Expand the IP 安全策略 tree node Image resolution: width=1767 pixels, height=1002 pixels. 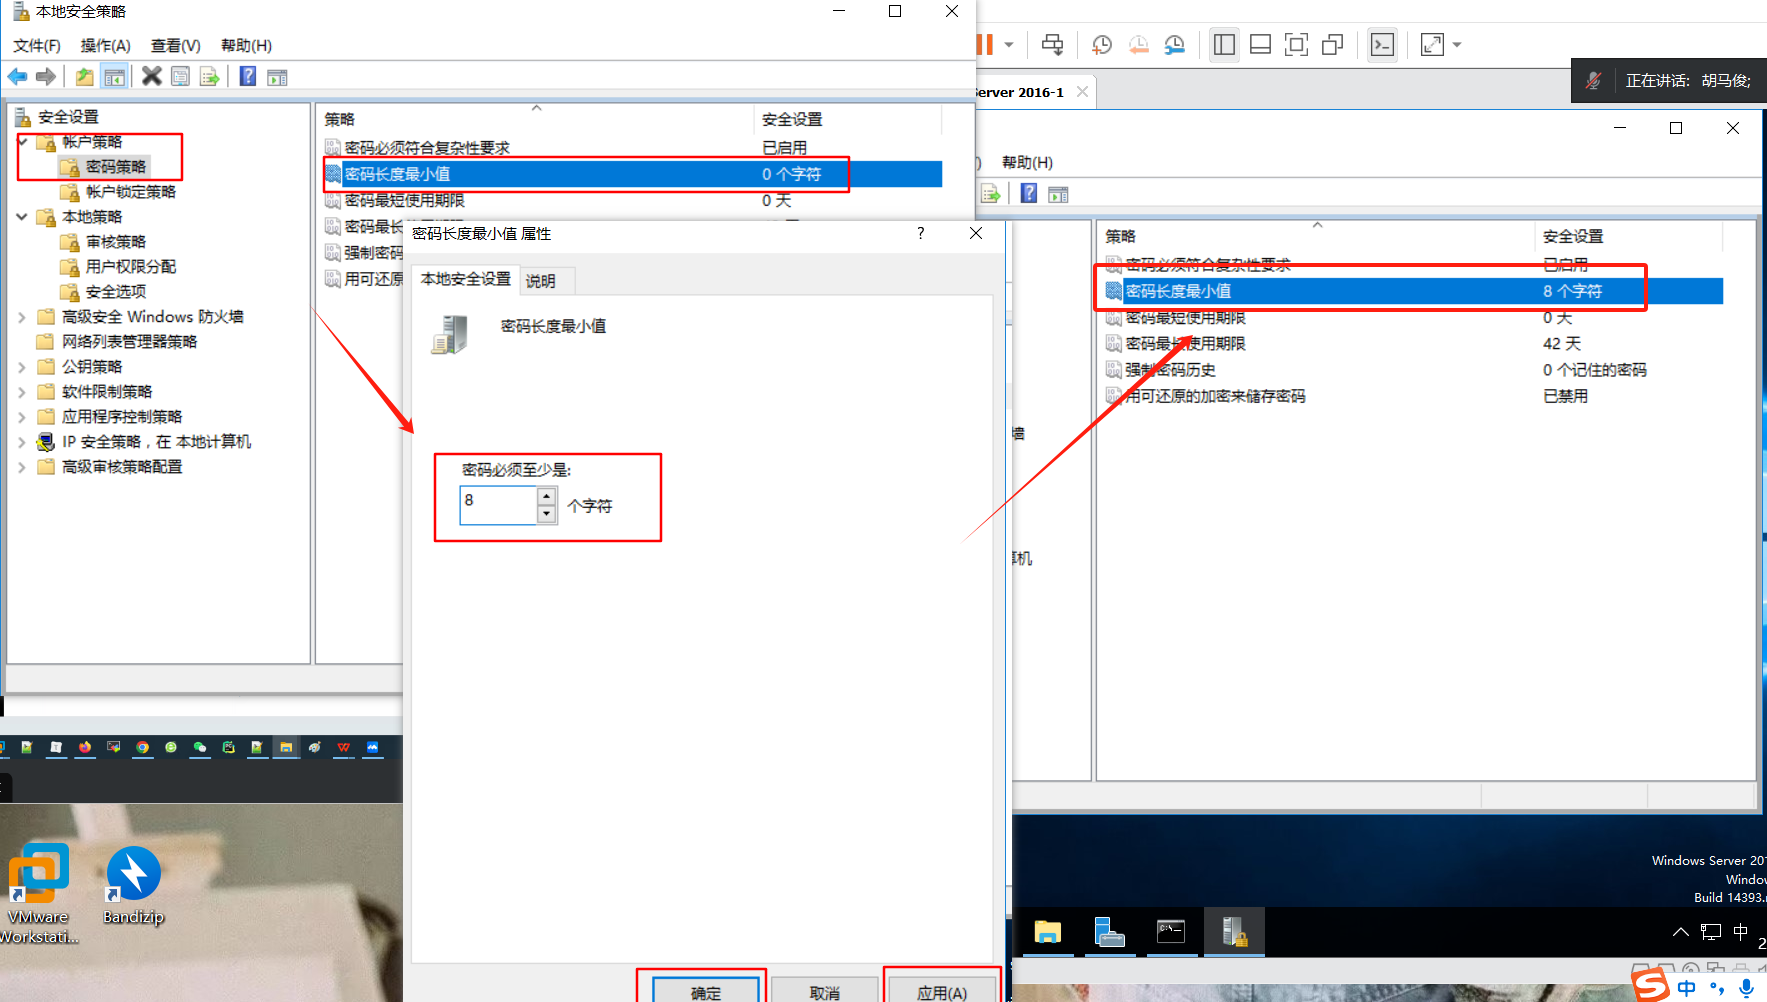(22, 442)
